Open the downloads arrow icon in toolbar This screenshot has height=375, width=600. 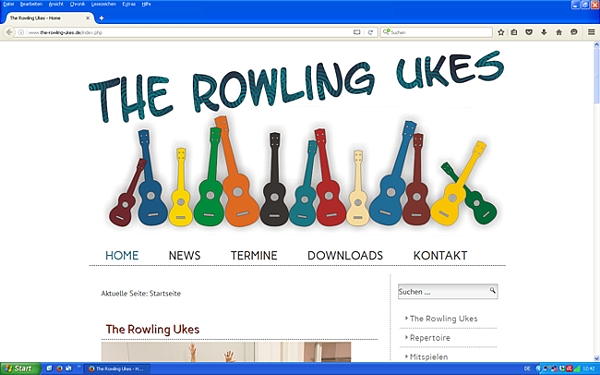pos(544,33)
